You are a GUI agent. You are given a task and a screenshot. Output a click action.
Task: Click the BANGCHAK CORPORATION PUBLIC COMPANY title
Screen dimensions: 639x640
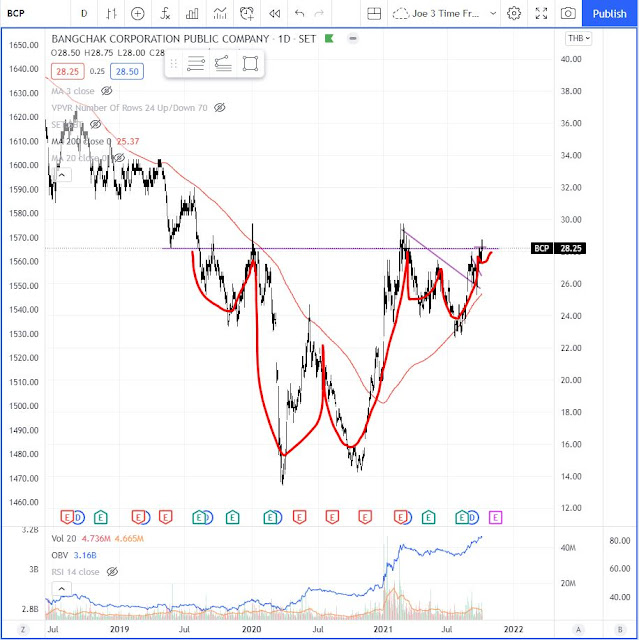(x=160, y=39)
